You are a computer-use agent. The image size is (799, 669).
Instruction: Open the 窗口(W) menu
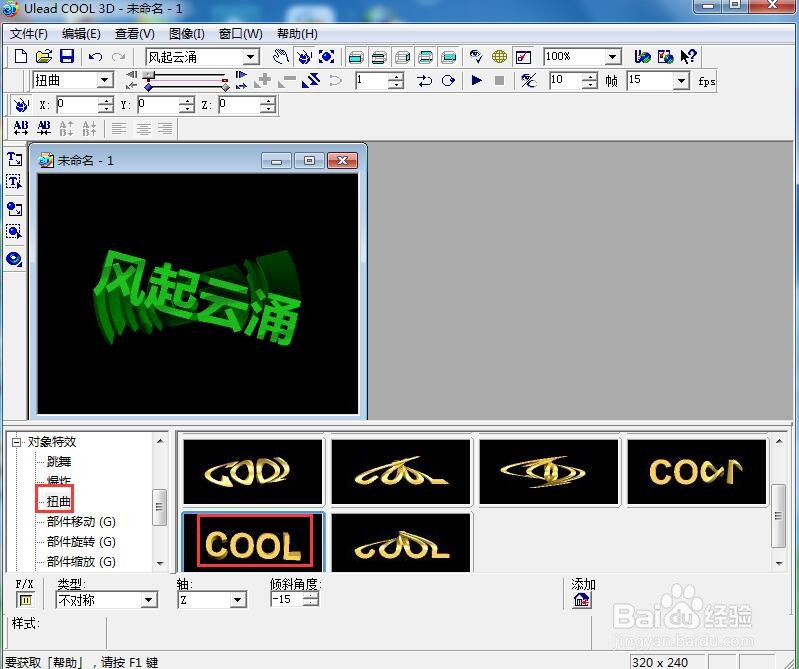241,34
